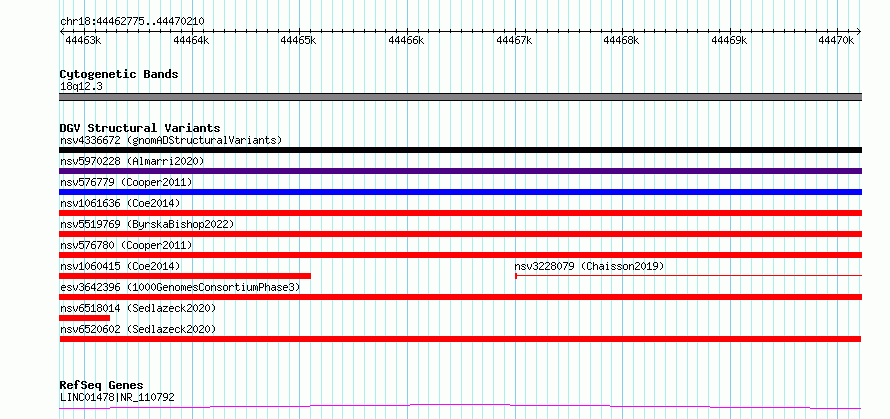Open variant nsv6520602 (Sedlazeck2020) label

pyautogui.click(x=138, y=329)
